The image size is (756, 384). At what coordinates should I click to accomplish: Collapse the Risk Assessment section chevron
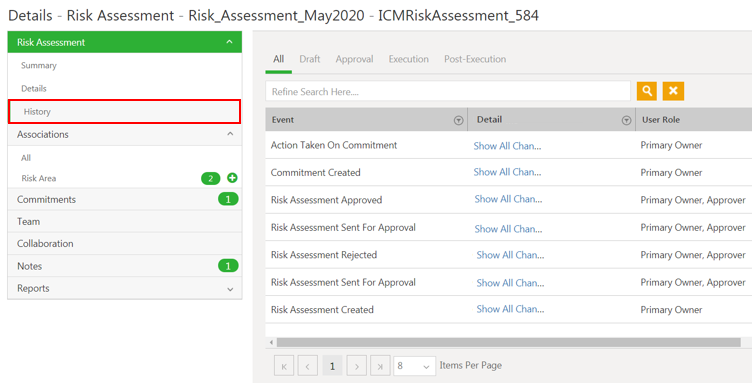click(x=230, y=42)
